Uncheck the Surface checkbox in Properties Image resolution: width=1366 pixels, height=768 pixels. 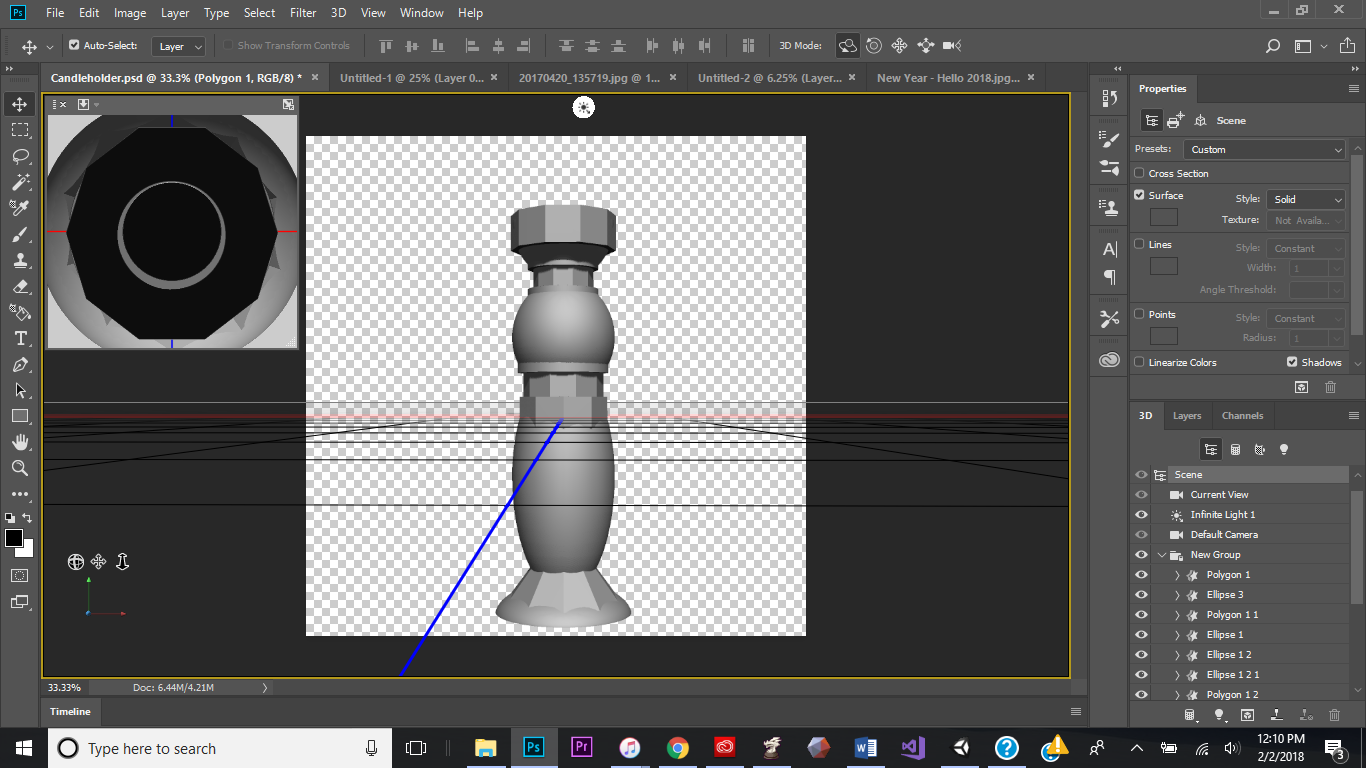tap(1138, 195)
